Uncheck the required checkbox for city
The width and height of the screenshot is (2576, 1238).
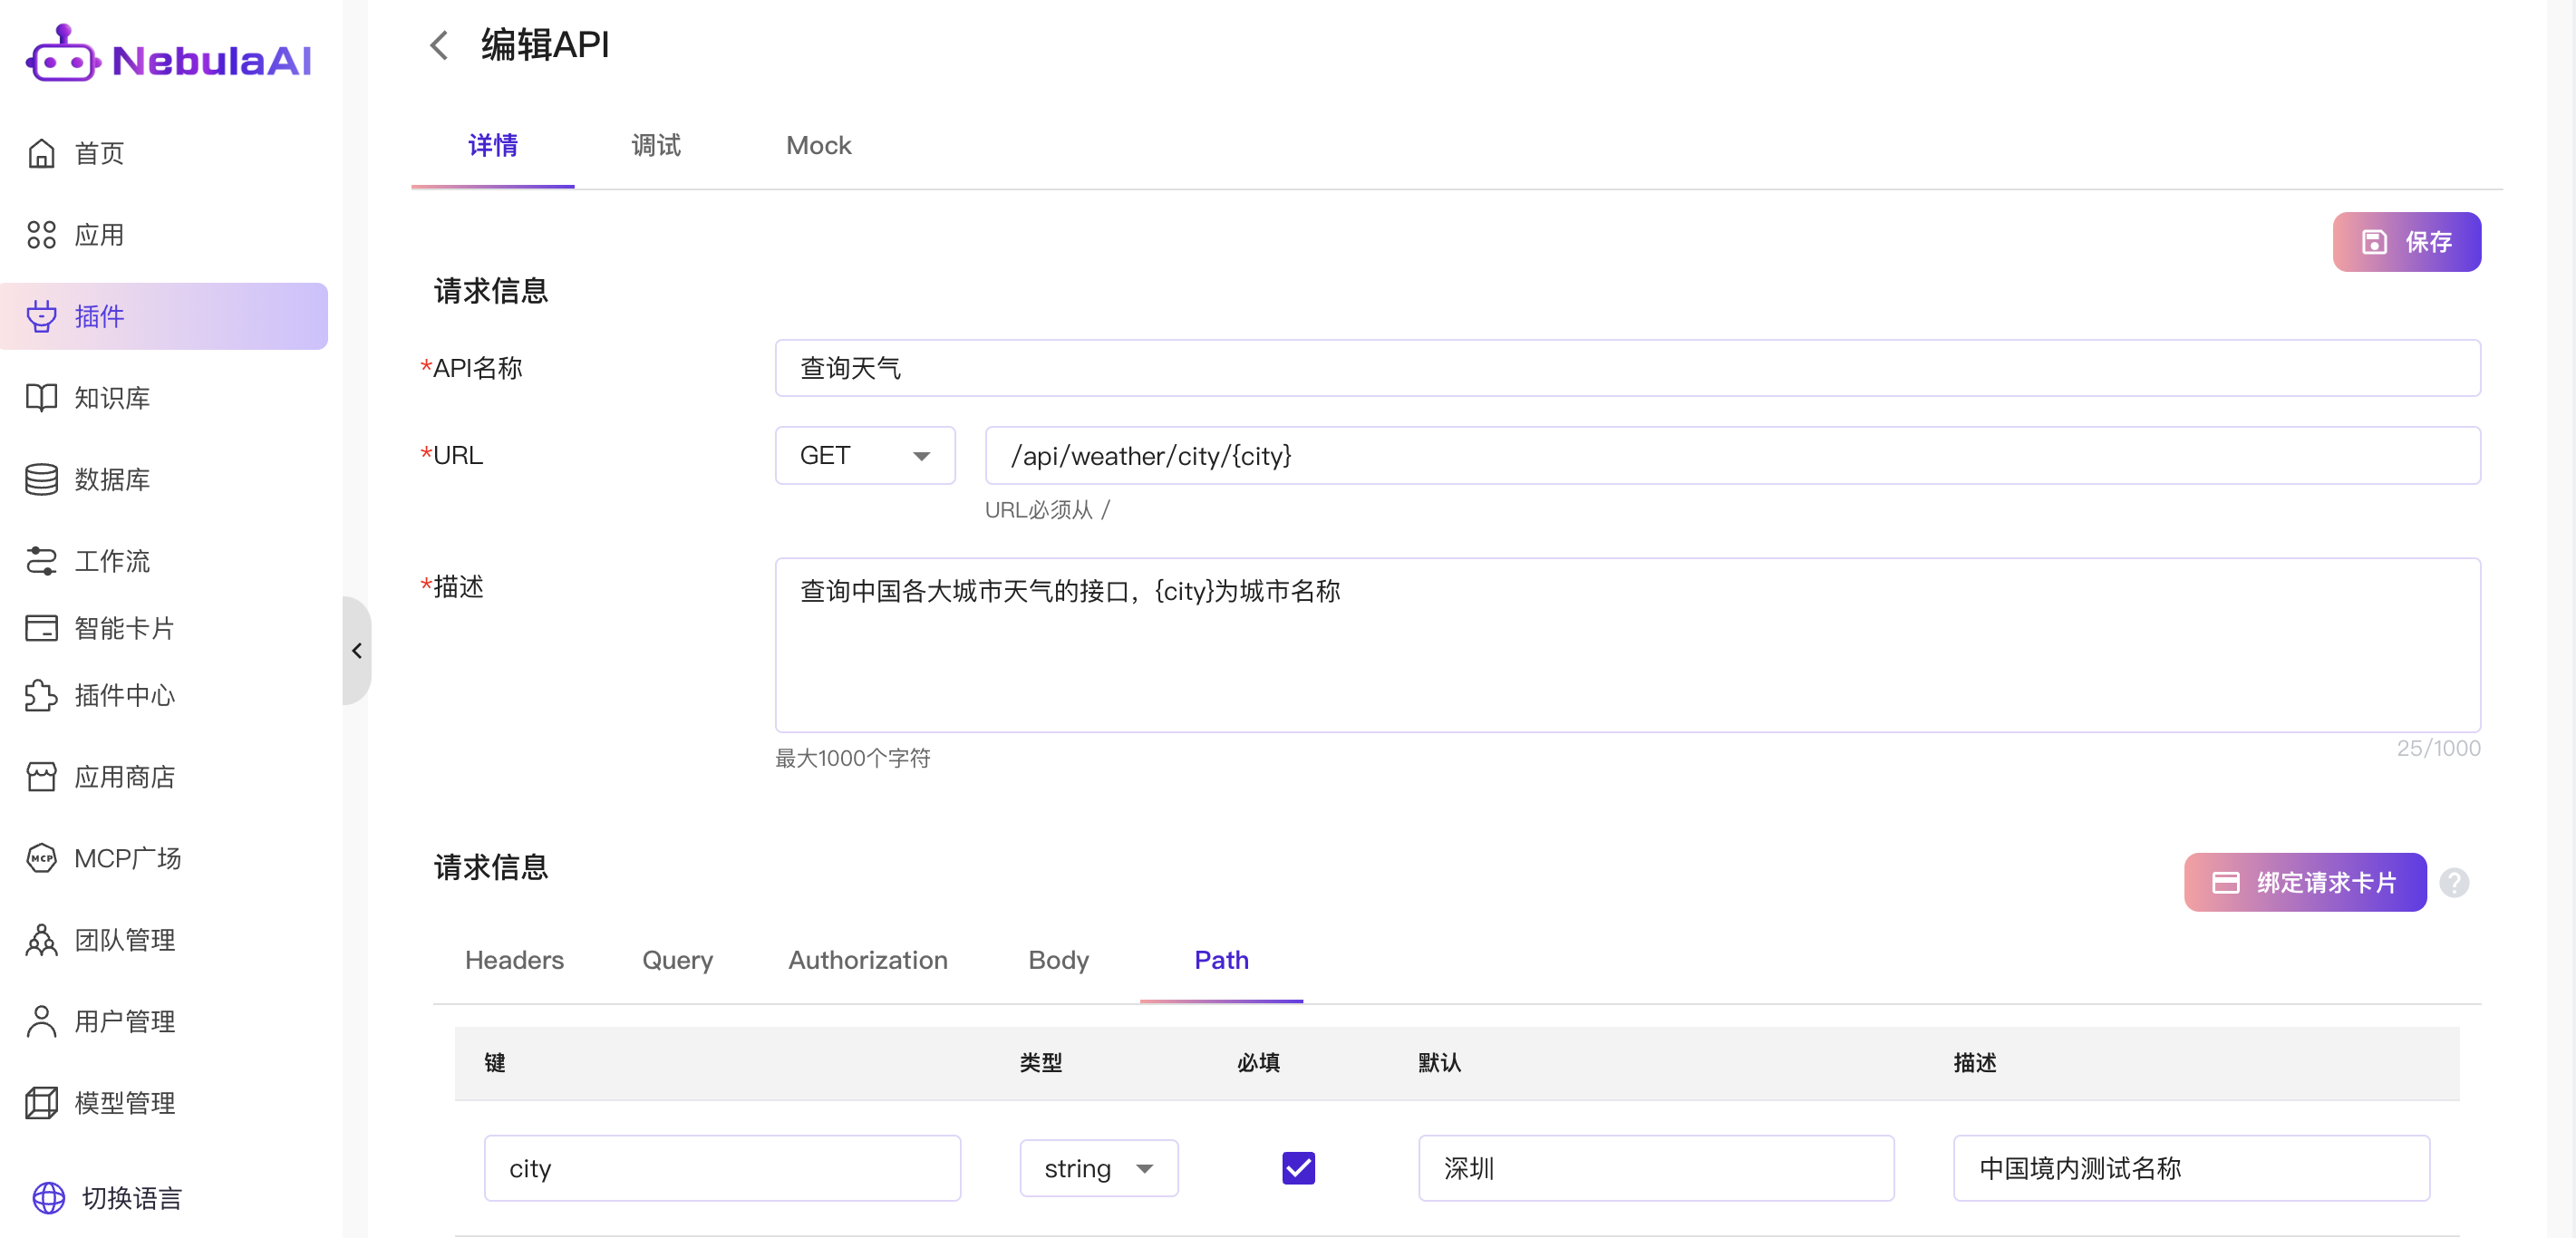(1298, 1168)
